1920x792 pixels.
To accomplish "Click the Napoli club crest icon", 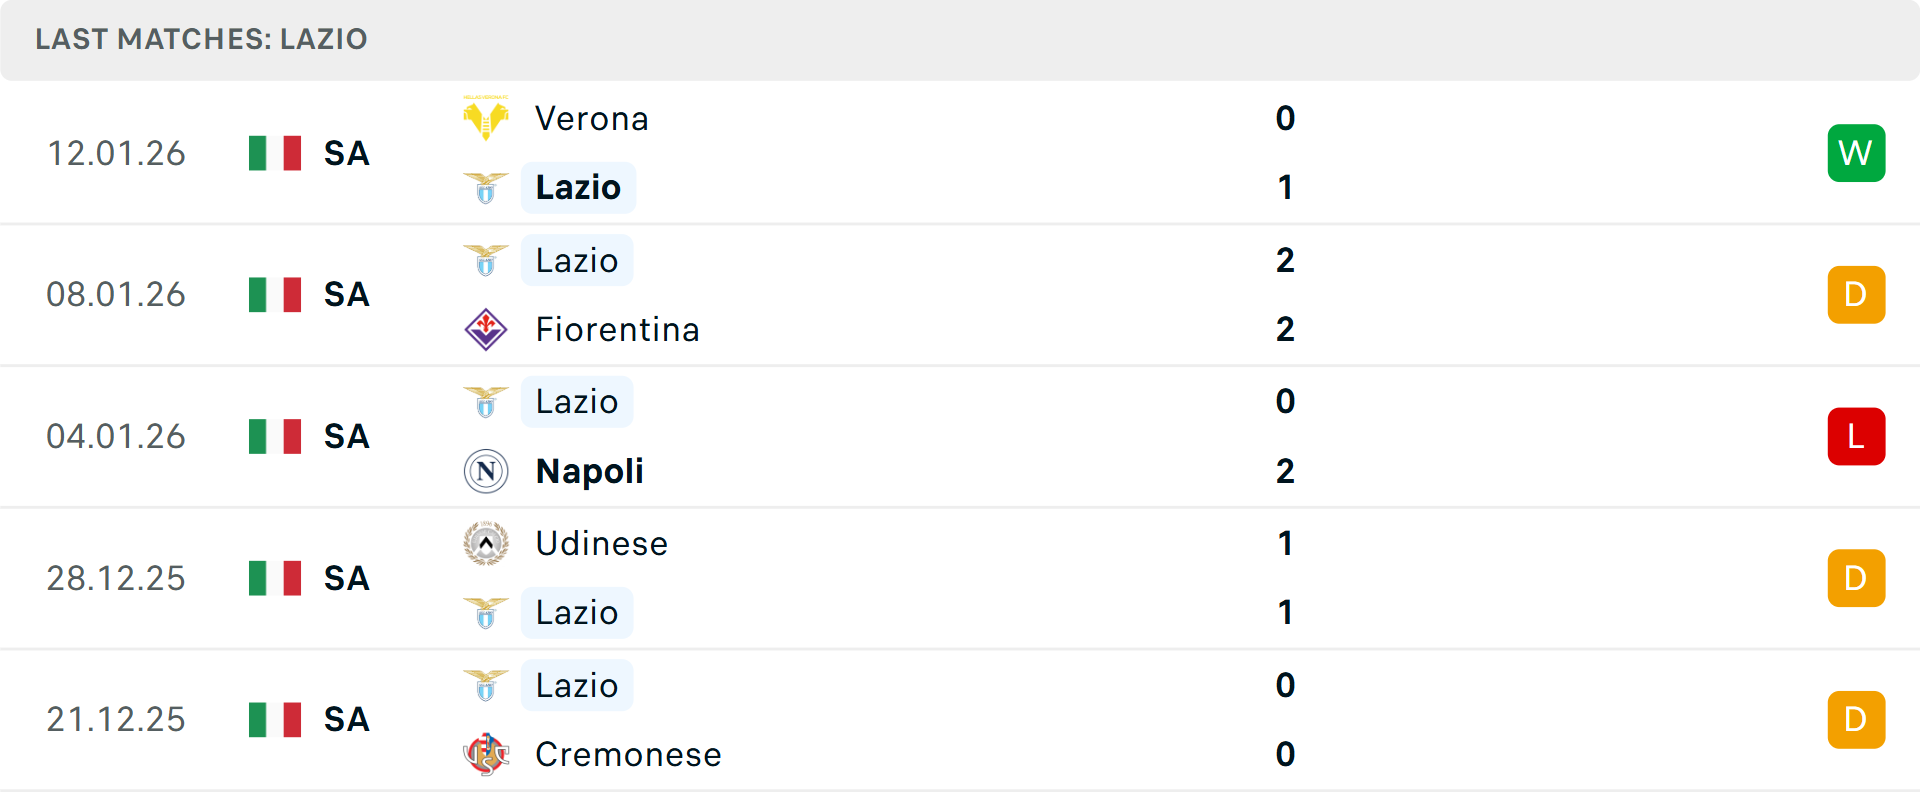I will [x=486, y=471].
